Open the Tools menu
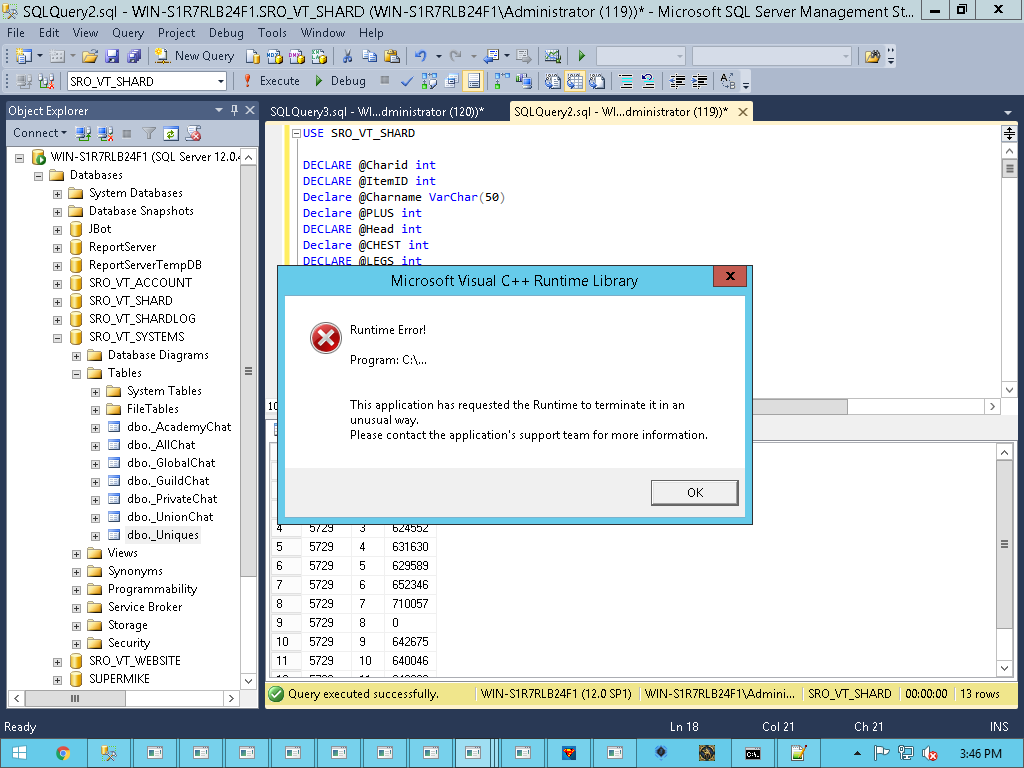This screenshot has width=1024, height=768. [272, 33]
